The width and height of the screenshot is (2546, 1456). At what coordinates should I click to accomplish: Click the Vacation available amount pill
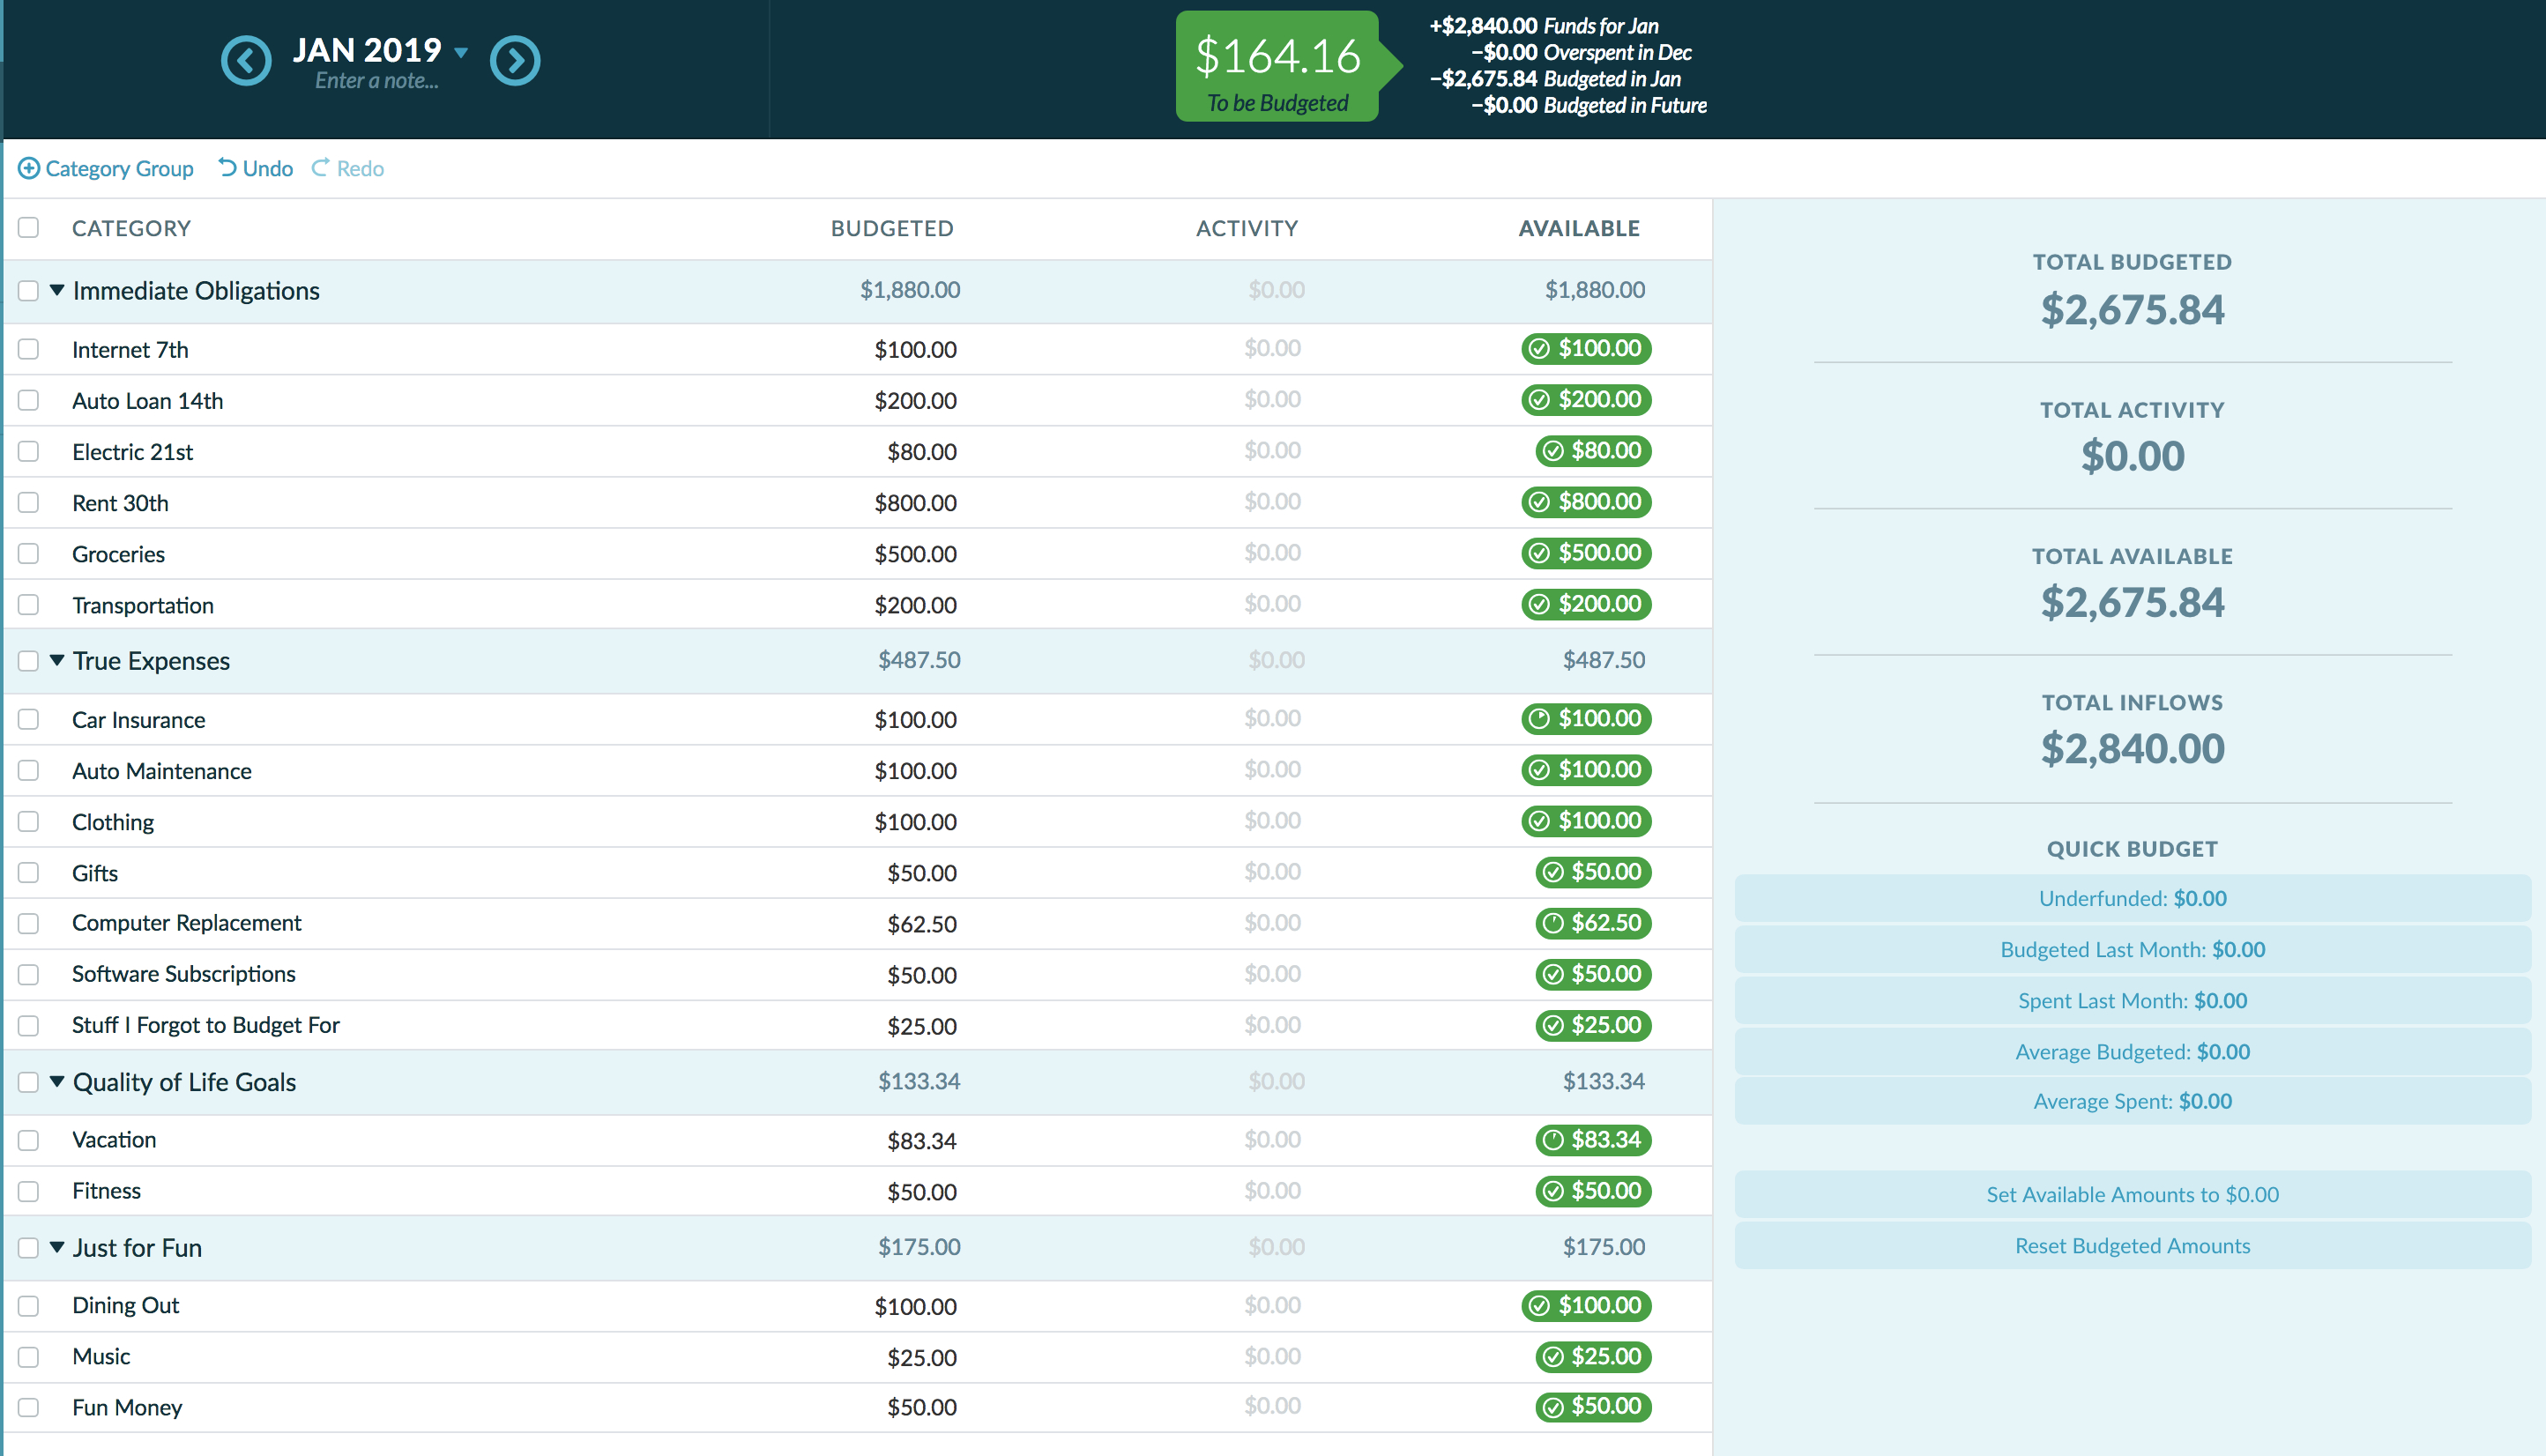pyautogui.click(x=1593, y=1139)
